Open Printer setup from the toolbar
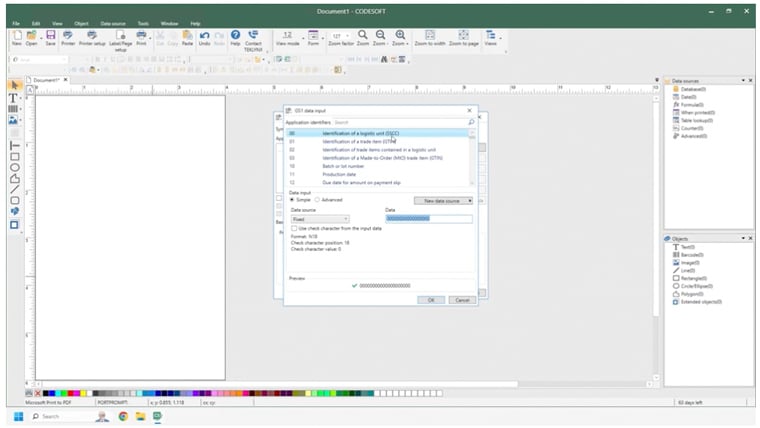 [92, 36]
